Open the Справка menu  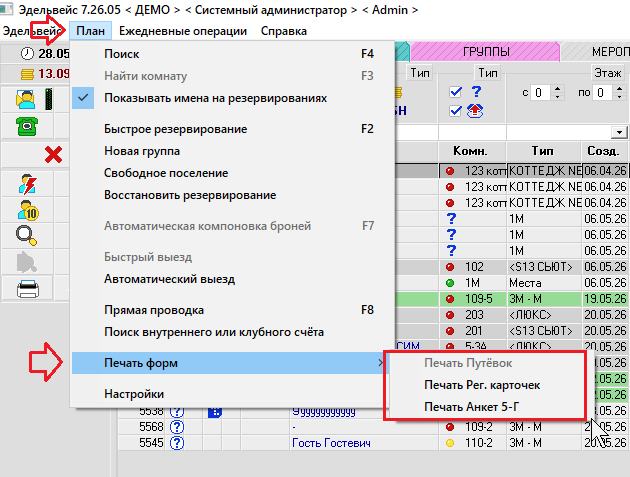click(x=284, y=31)
